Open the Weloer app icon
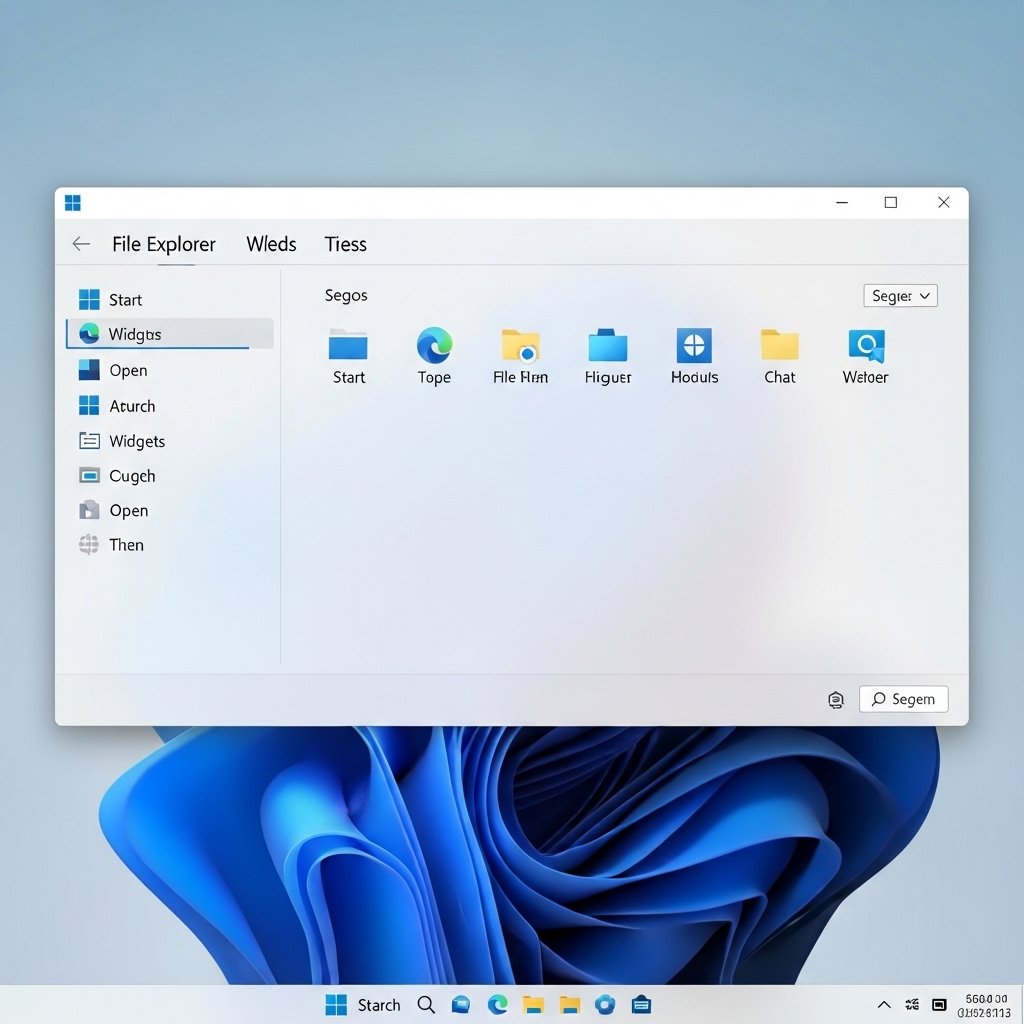Viewport: 1024px width, 1024px height. coord(866,345)
